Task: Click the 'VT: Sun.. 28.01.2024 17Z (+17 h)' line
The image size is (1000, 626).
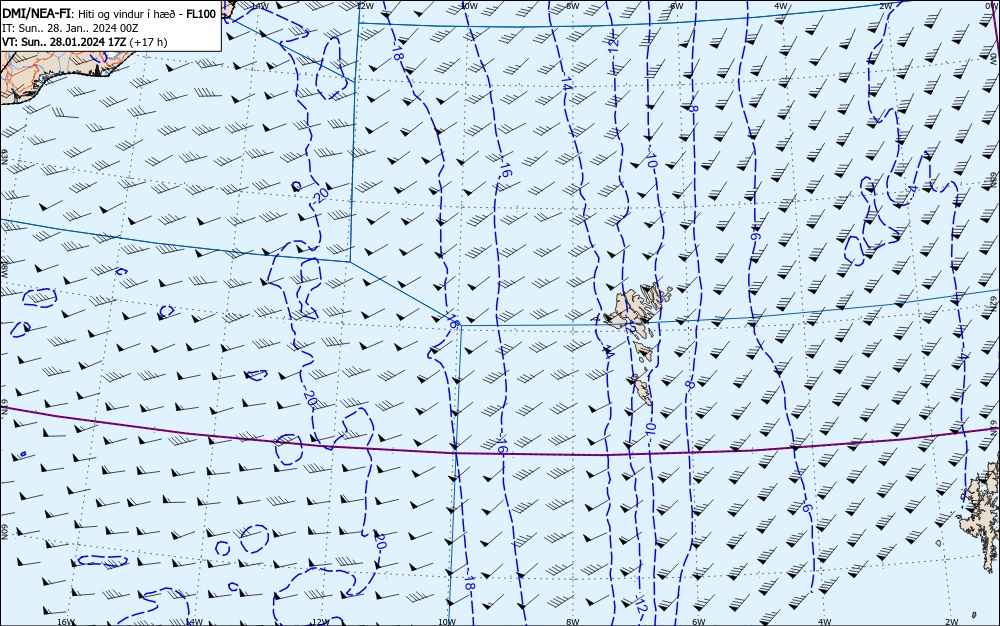Action: point(85,43)
